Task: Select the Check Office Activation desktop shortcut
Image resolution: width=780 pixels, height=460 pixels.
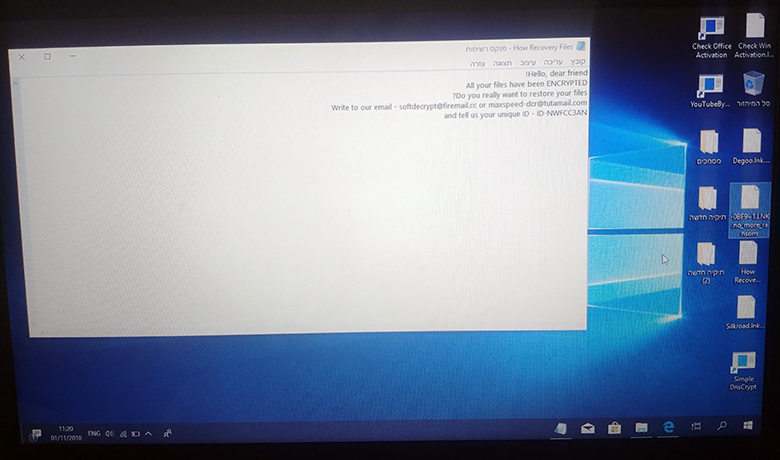Action: tap(711, 38)
